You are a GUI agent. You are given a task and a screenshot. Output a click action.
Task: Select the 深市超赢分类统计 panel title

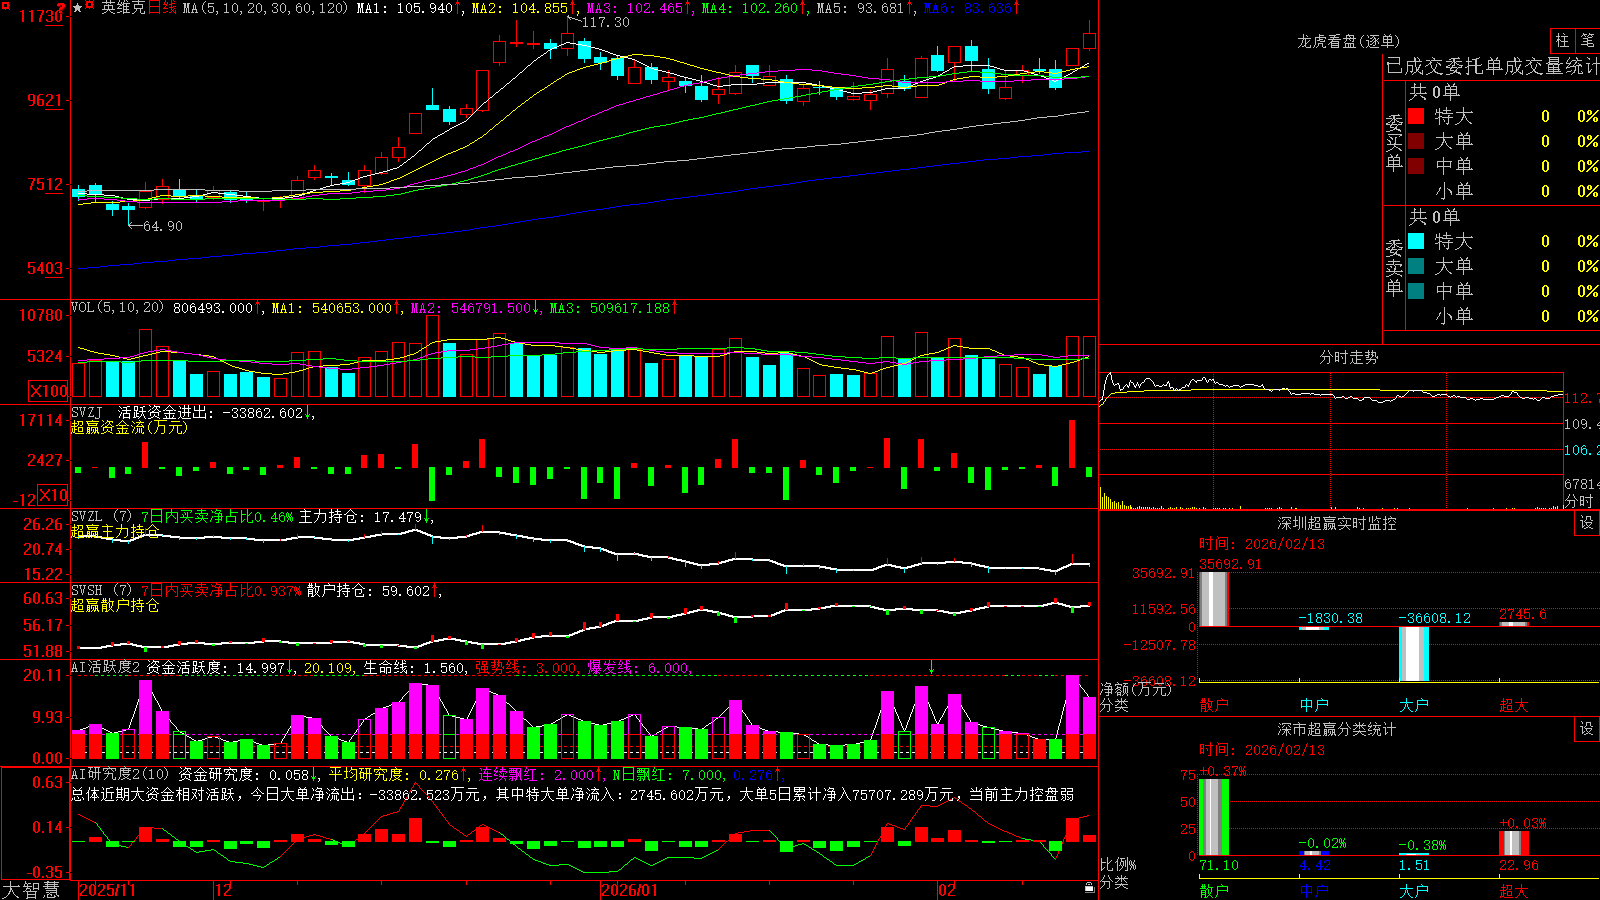[x=1336, y=729]
